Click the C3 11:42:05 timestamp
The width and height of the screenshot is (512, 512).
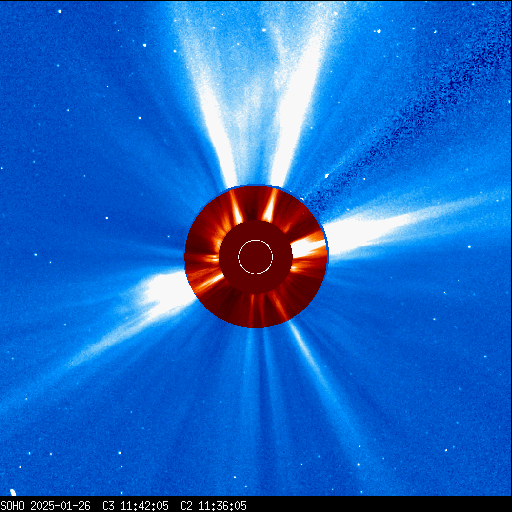[135, 506]
